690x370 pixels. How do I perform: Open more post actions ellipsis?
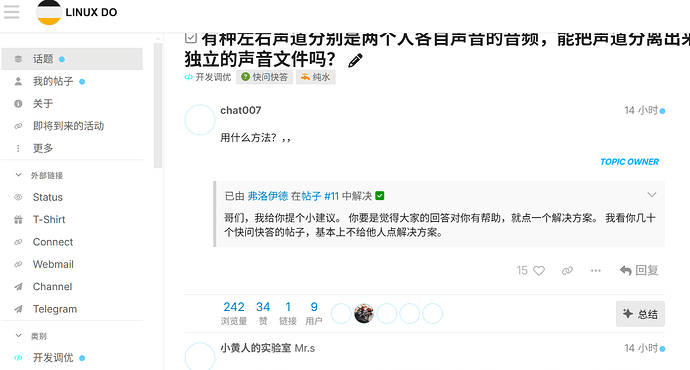(595, 270)
